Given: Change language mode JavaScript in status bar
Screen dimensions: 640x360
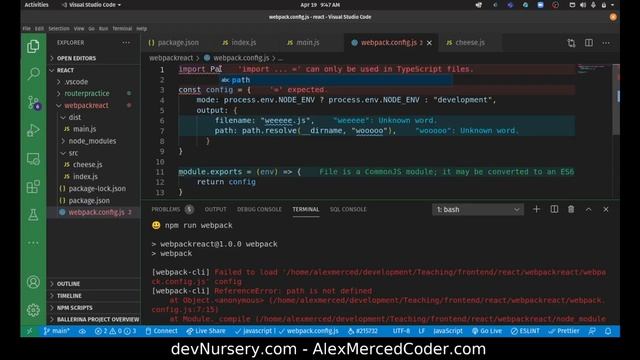Looking at the screenshot, I should (x=448, y=331).
